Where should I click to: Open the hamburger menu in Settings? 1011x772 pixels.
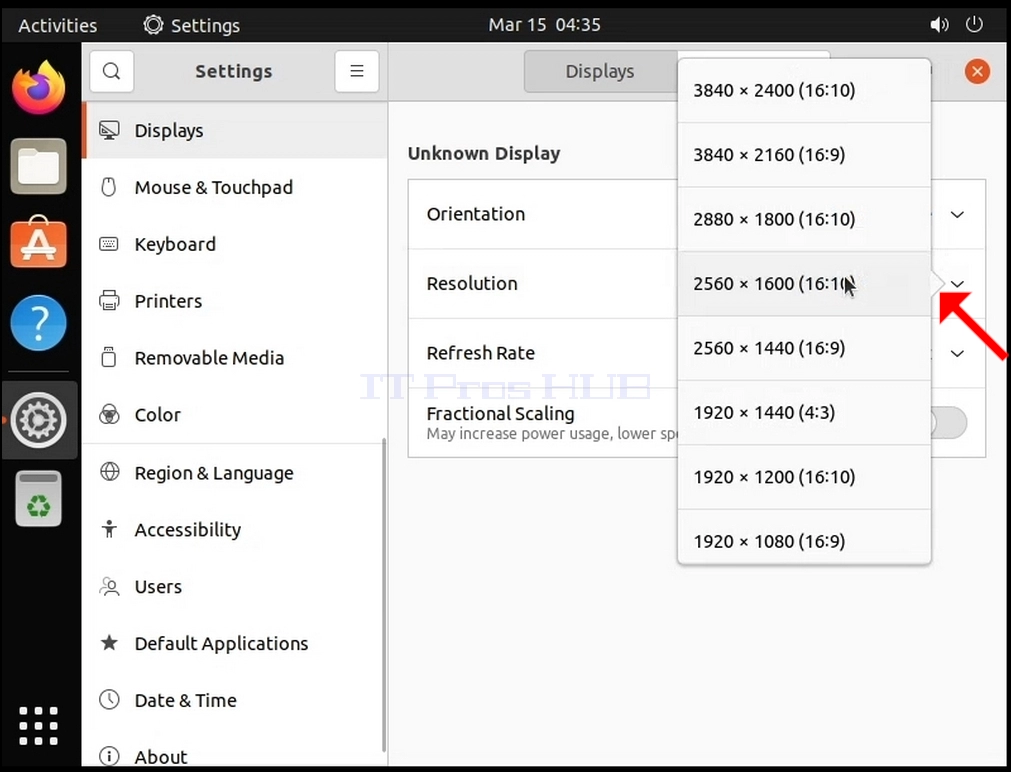[x=357, y=71]
